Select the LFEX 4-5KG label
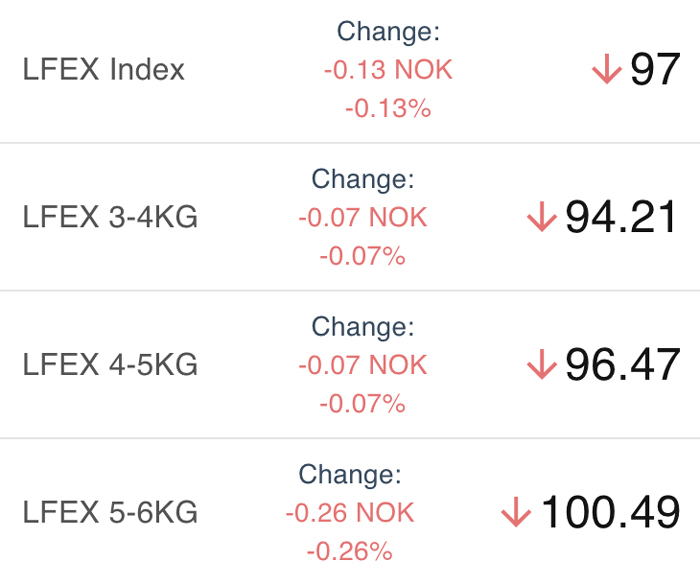 coord(110,364)
